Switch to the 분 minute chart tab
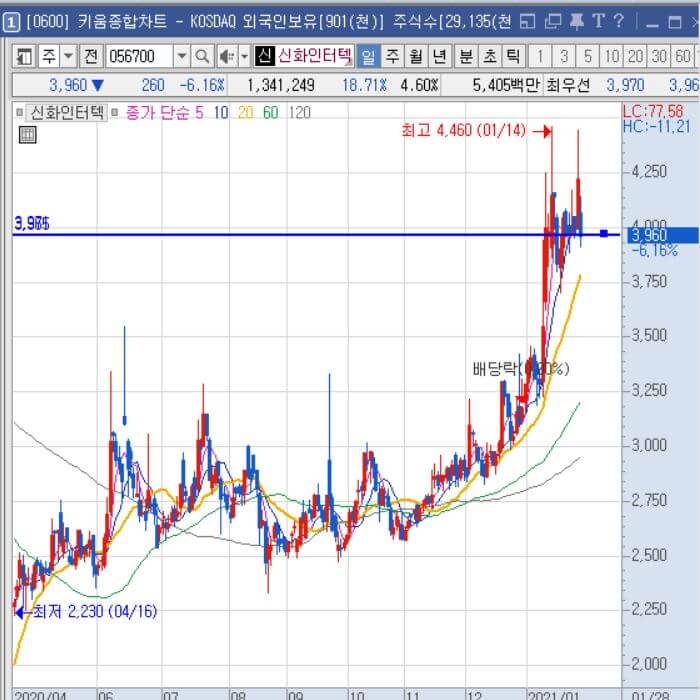The height and width of the screenshot is (700, 700). coord(466,56)
